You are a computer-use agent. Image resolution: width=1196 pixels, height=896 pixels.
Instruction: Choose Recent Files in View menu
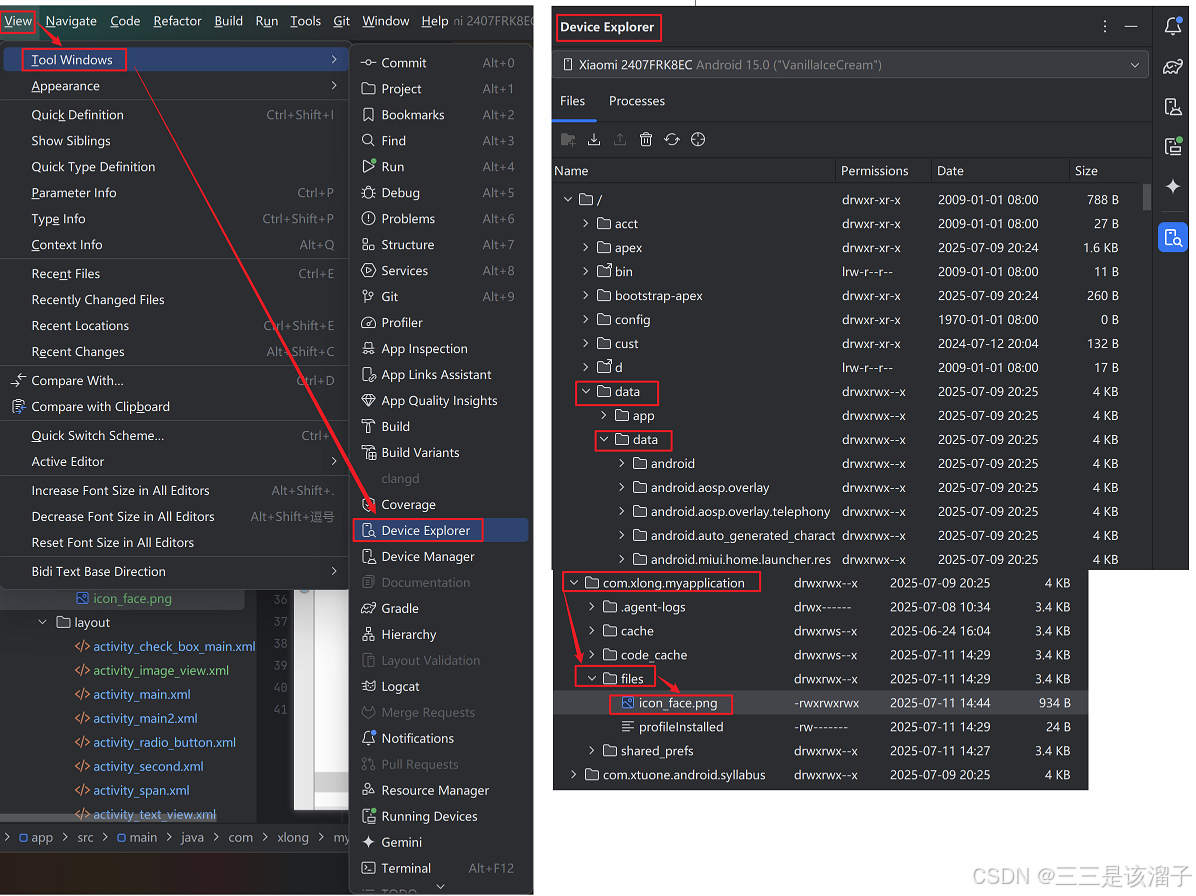(175, 273)
